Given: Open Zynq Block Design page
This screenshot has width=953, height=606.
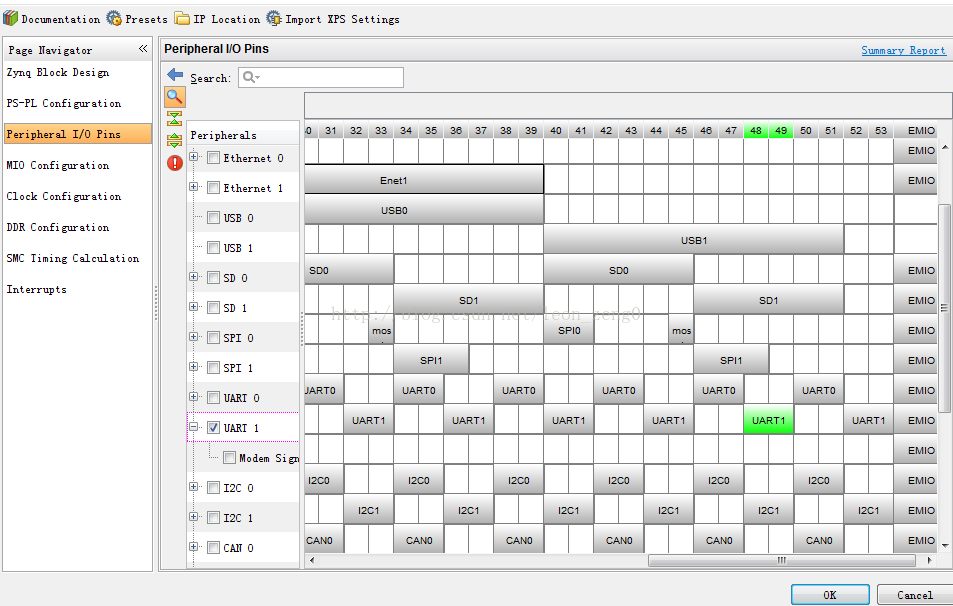Looking at the screenshot, I should (58, 72).
